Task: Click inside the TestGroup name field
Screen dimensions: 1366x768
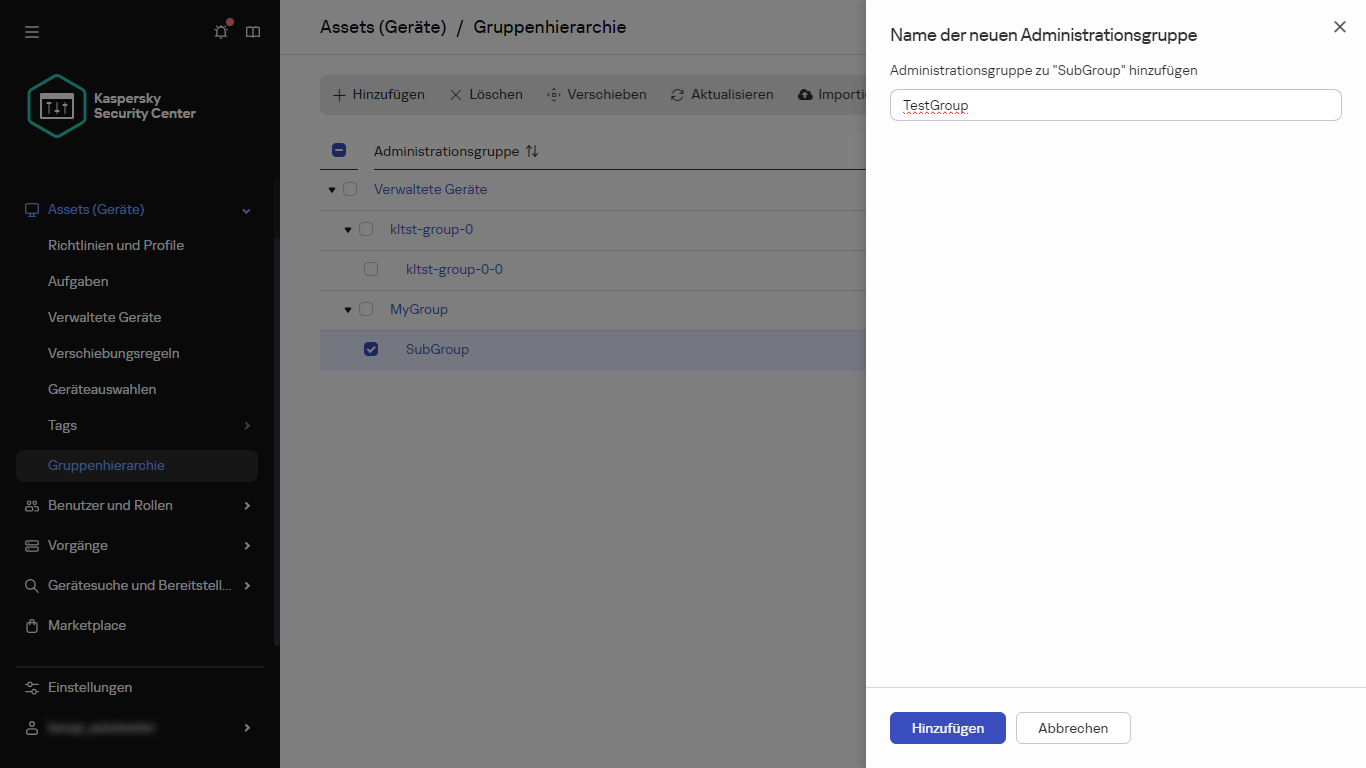Action: [x=1115, y=105]
